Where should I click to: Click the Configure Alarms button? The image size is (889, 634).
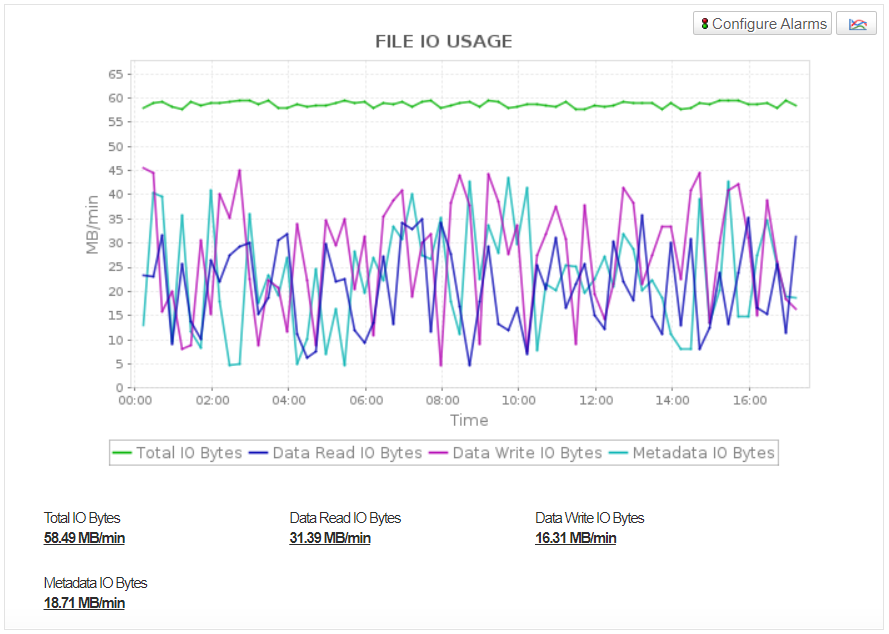(762, 24)
